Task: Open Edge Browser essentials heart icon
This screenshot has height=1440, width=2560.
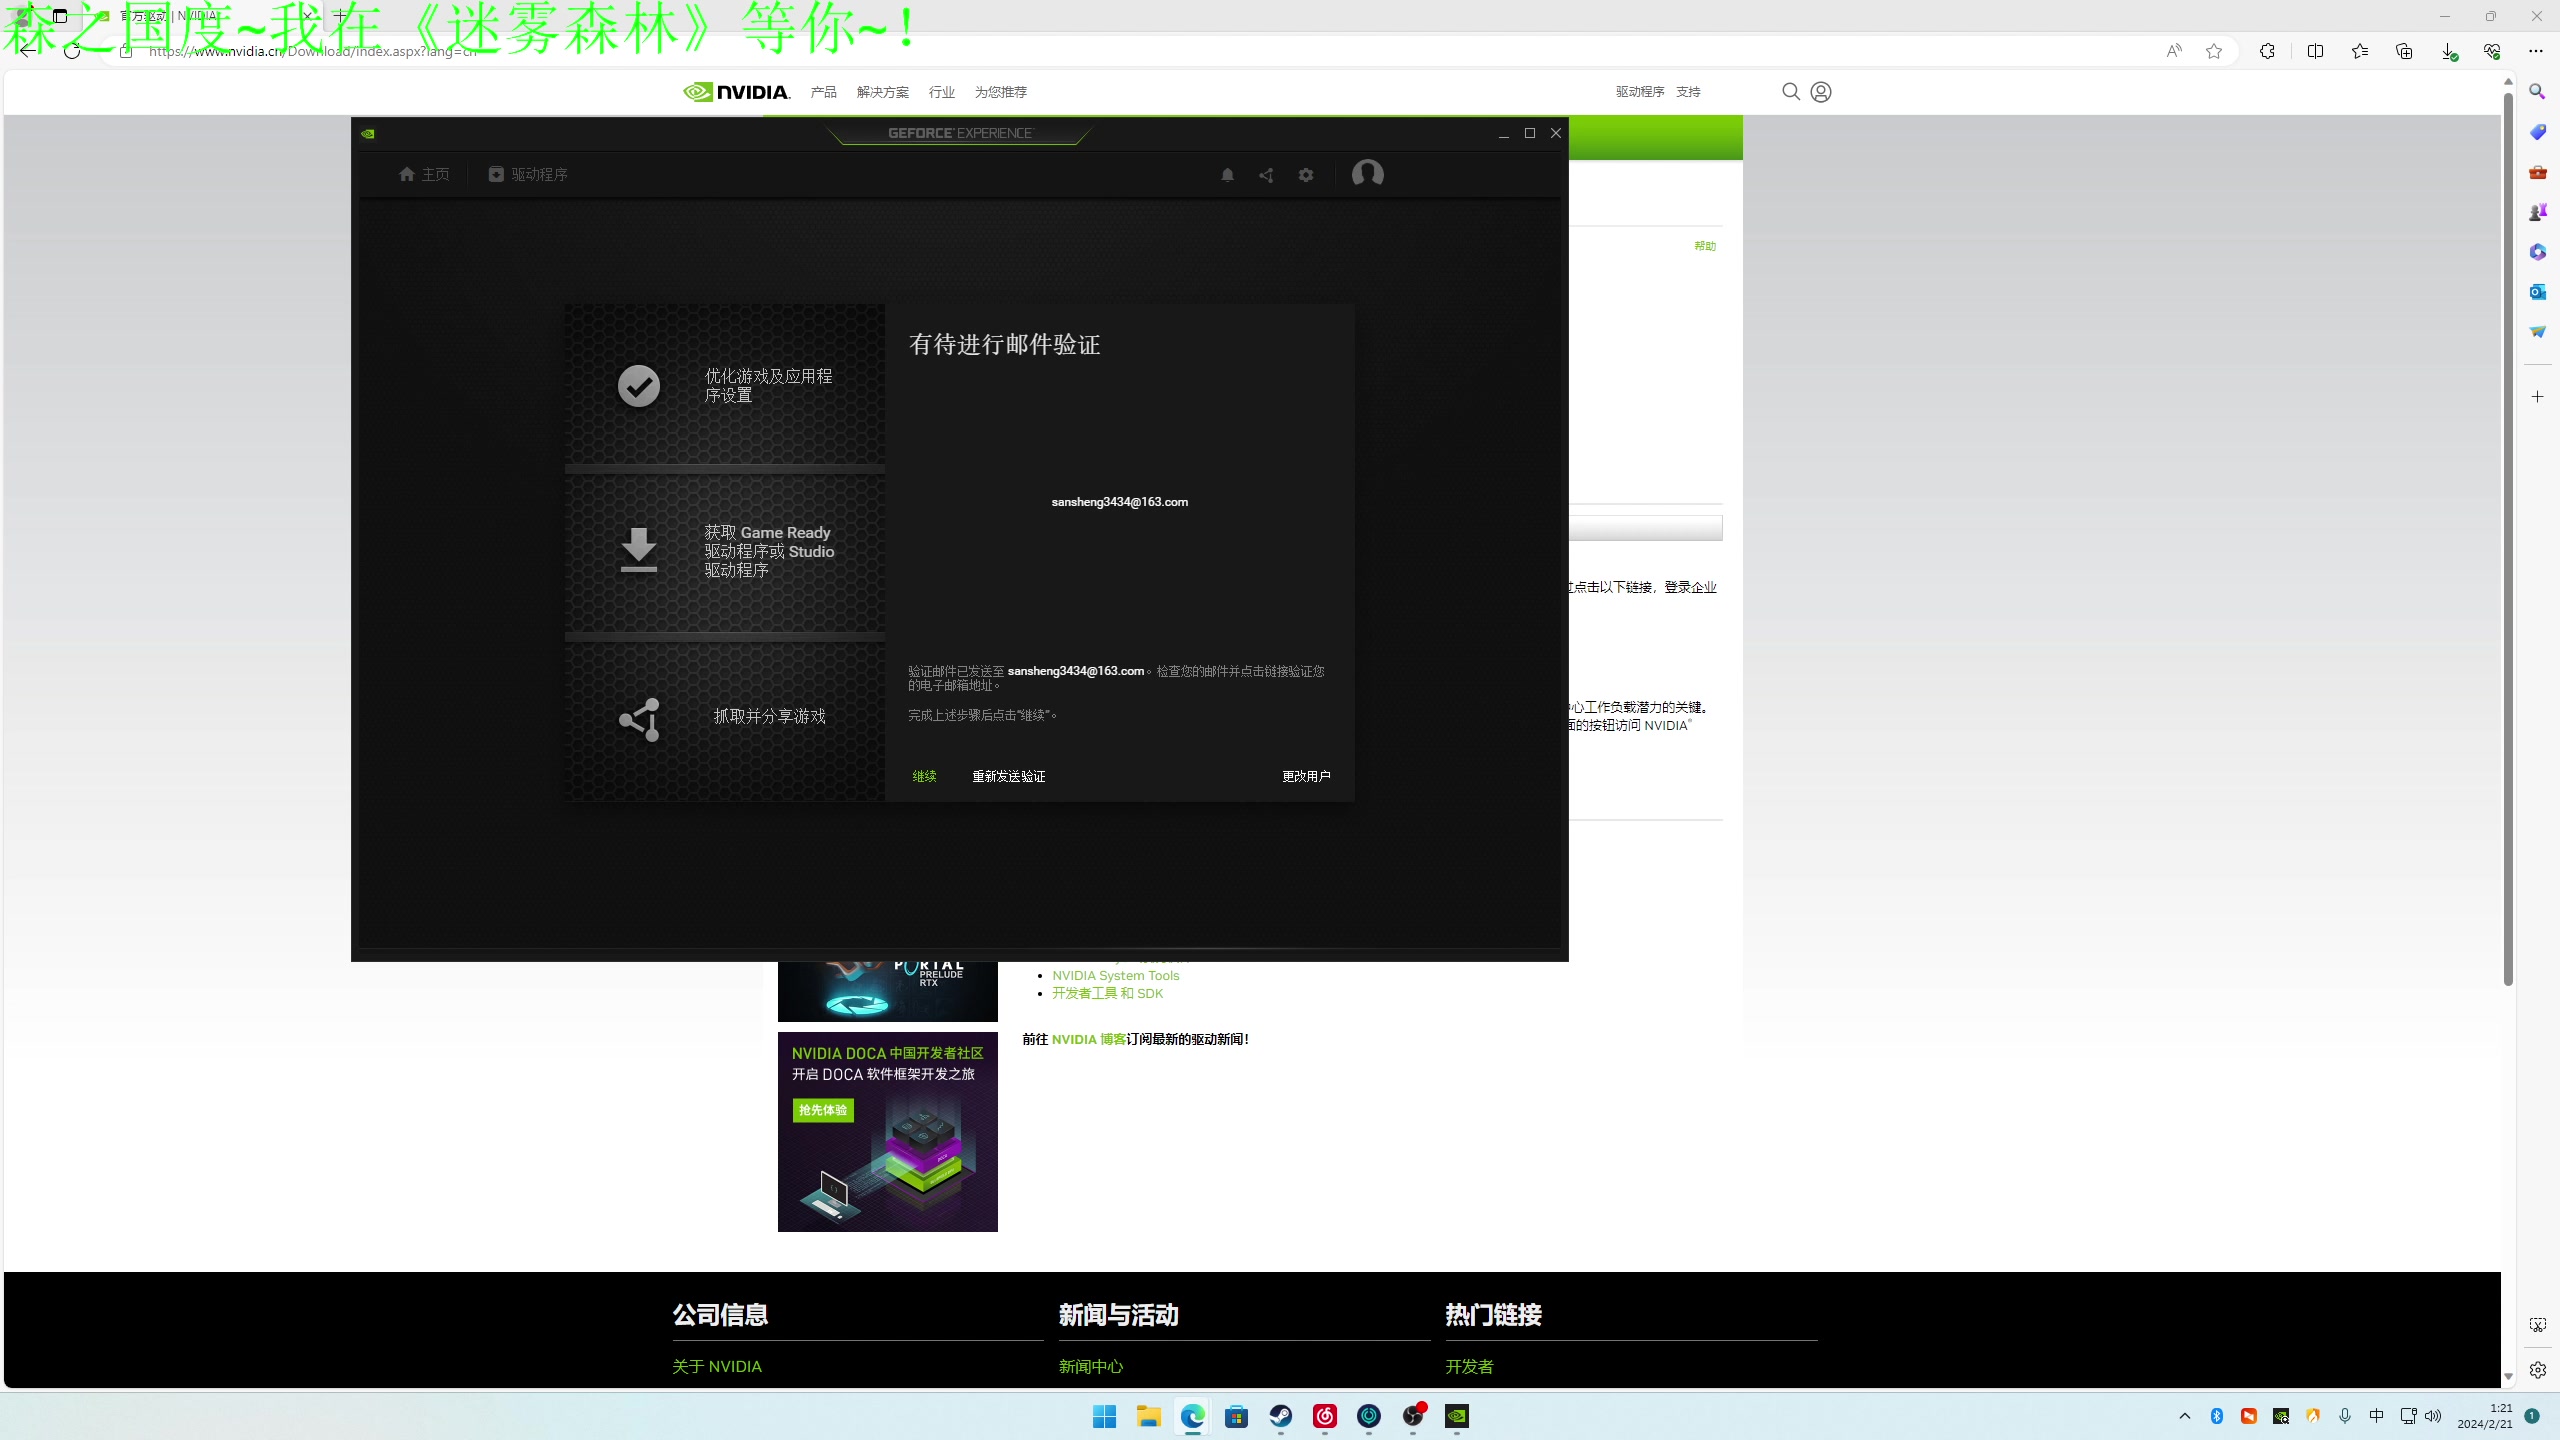Action: click(2492, 51)
